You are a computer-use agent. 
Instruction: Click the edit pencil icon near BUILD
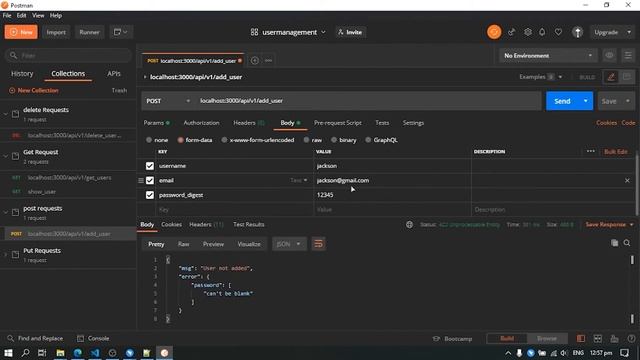tap(611, 77)
